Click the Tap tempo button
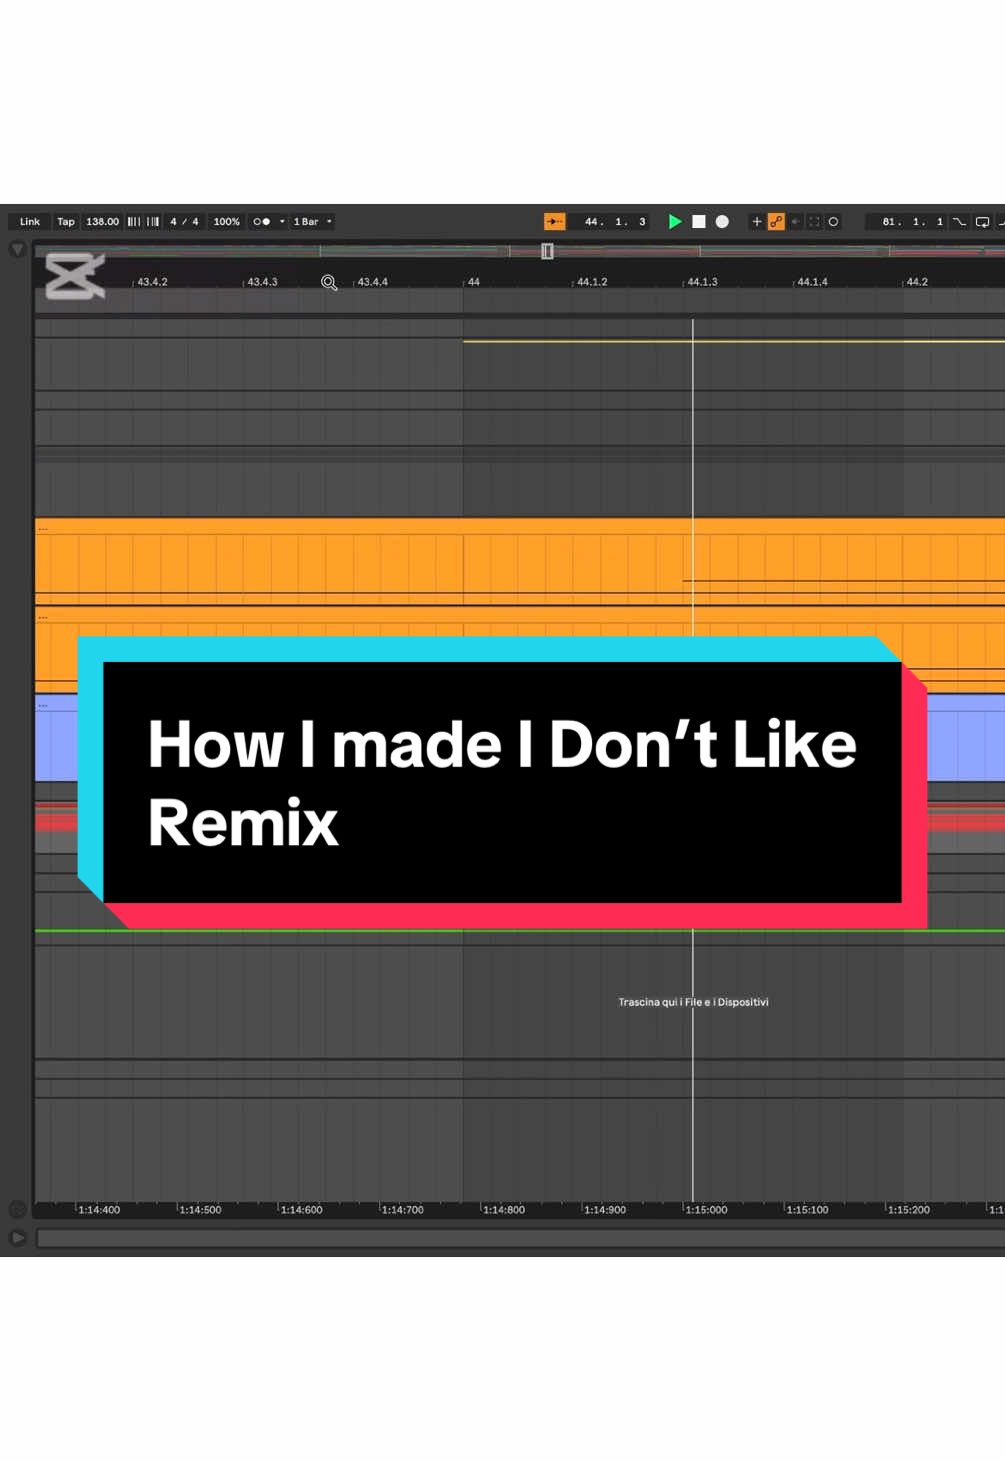 (66, 222)
